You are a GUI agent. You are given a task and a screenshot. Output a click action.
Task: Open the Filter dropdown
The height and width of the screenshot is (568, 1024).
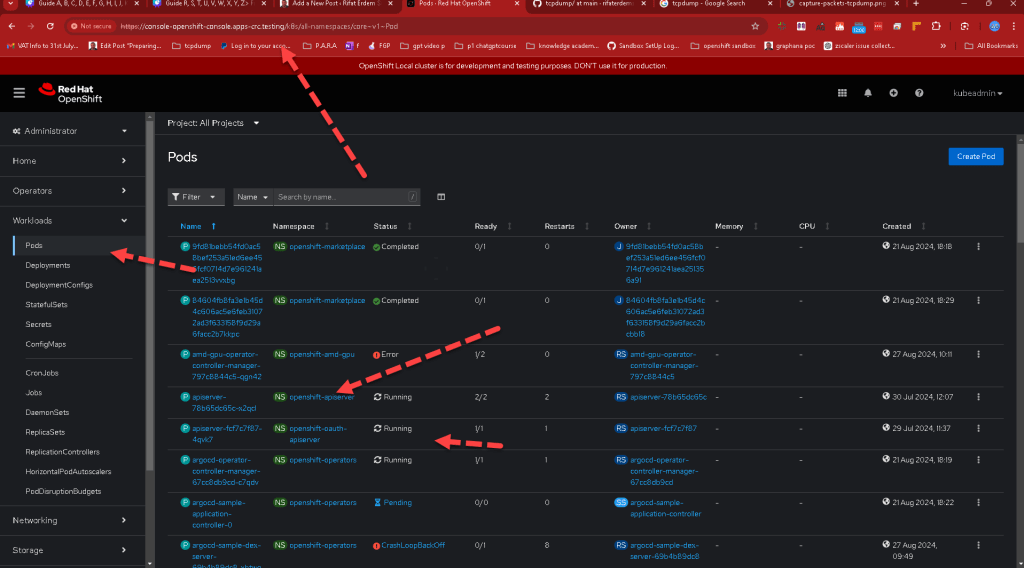pyautogui.click(x=195, y=197)
